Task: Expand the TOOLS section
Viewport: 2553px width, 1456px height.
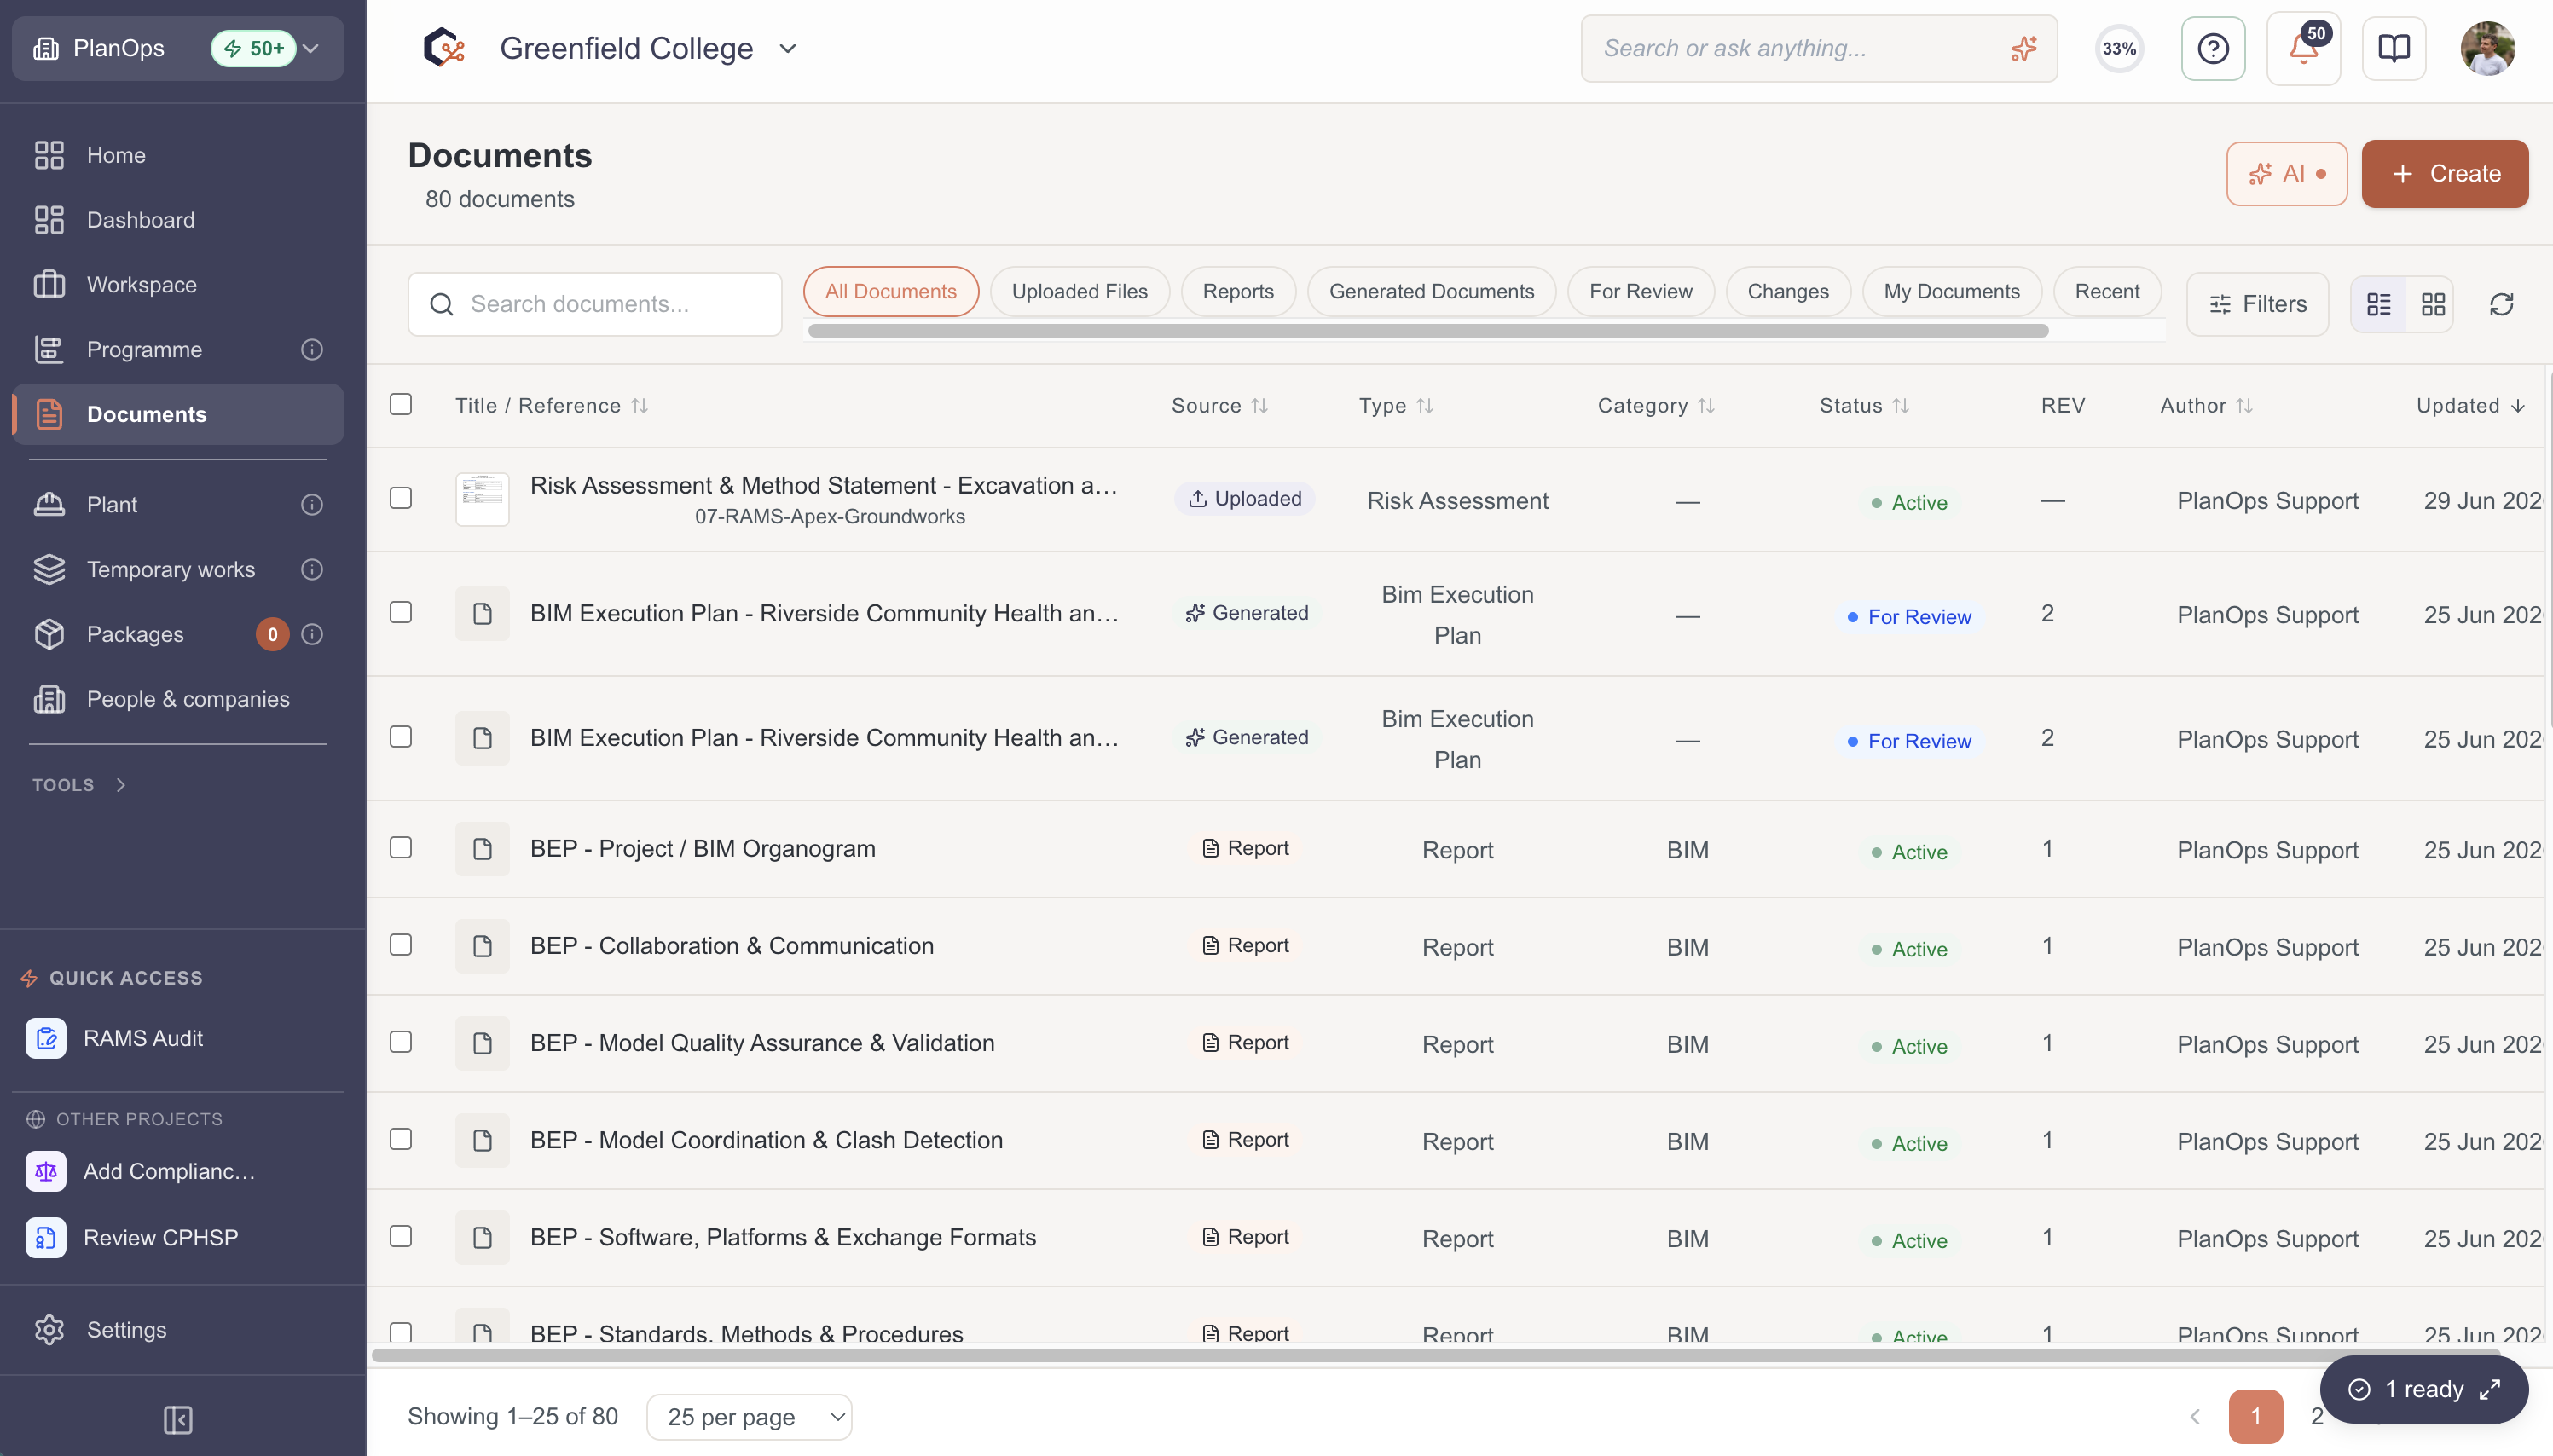Action: [x=80, y=785]
